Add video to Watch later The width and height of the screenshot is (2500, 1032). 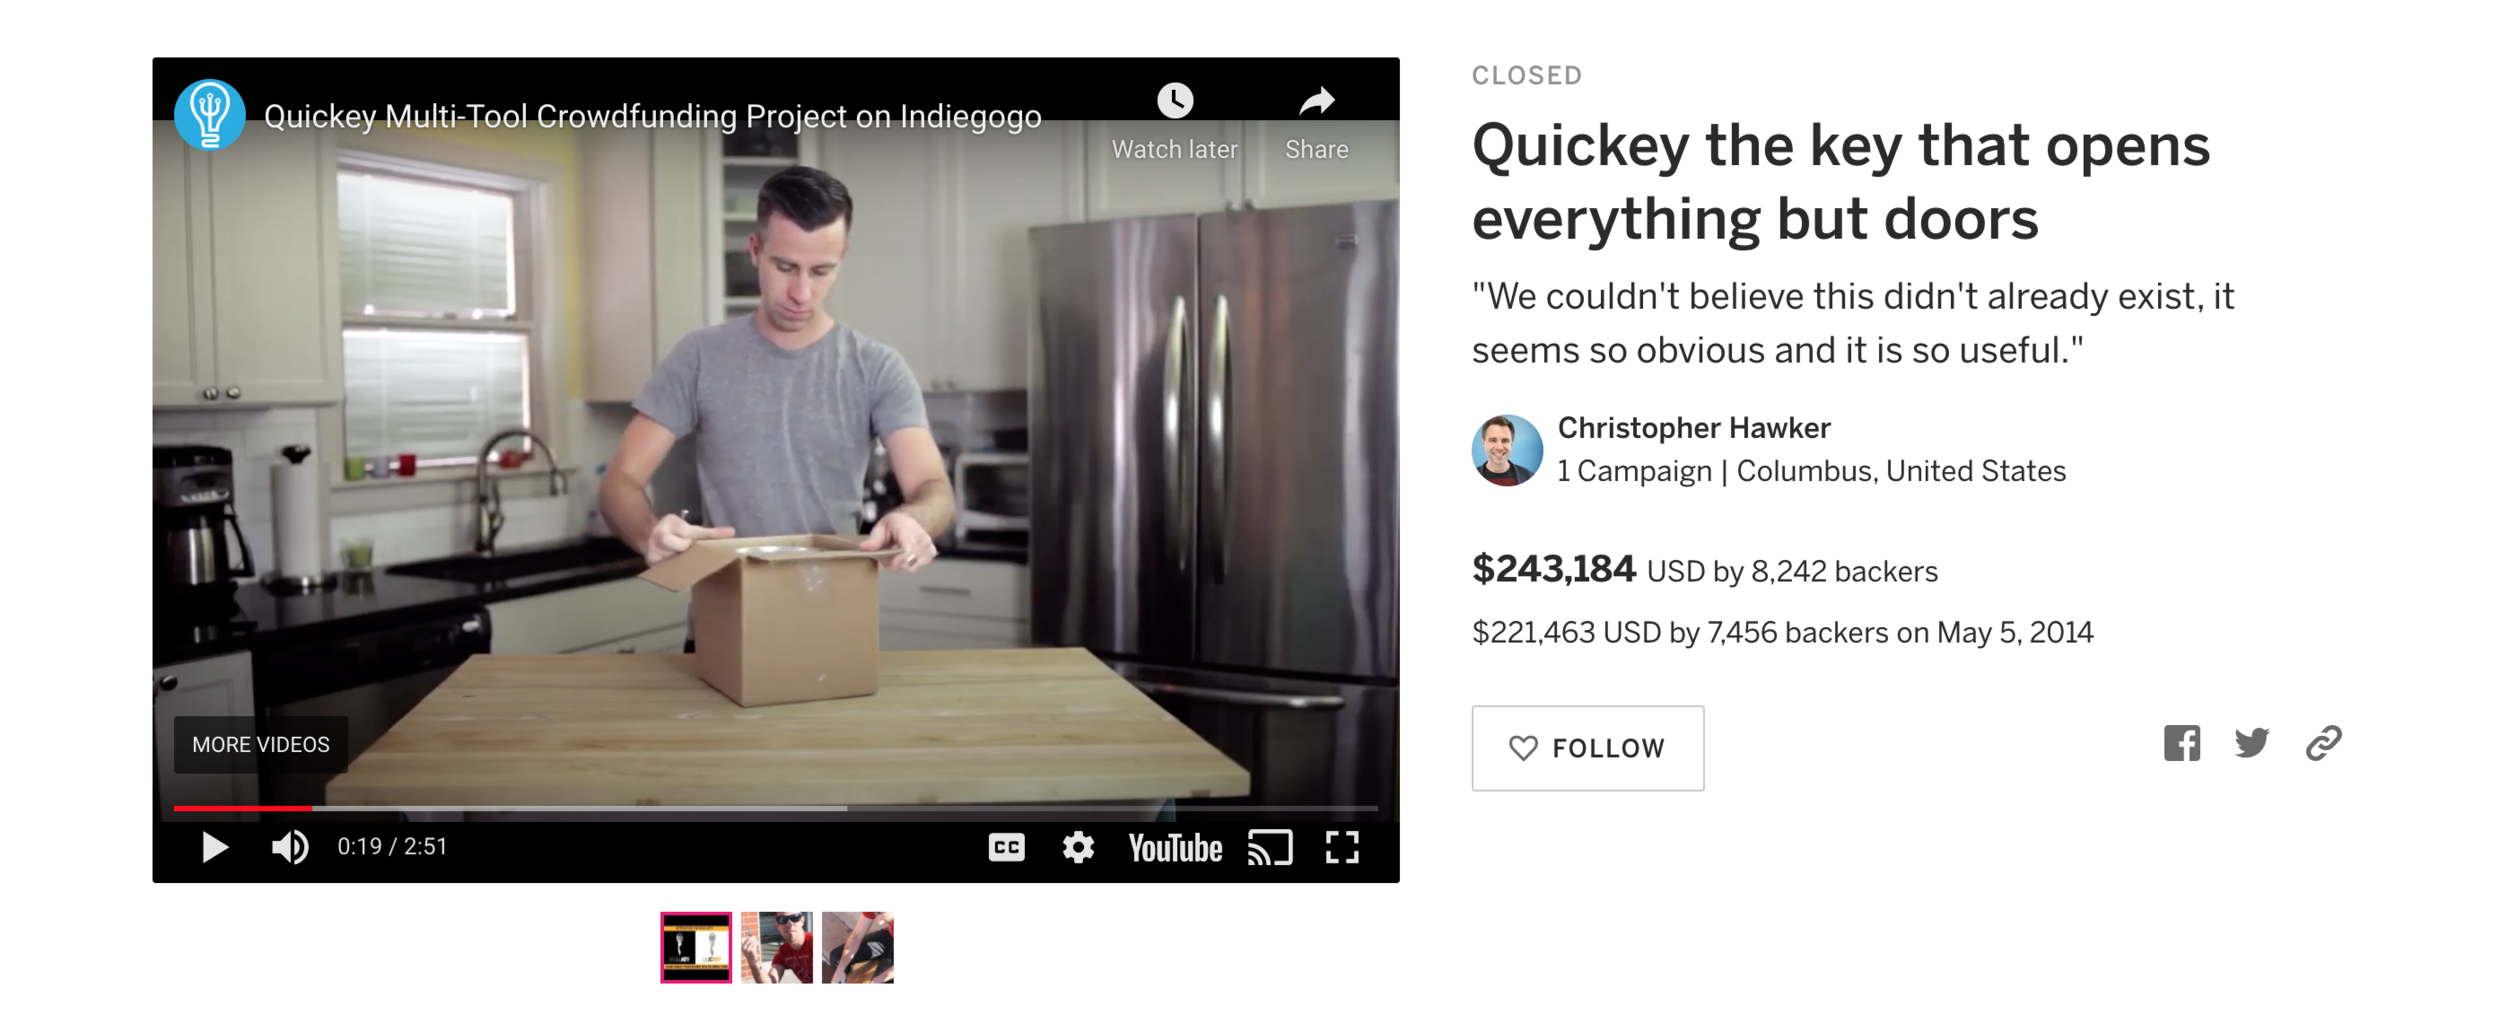pyautogui.click(x=1175, y=122)
